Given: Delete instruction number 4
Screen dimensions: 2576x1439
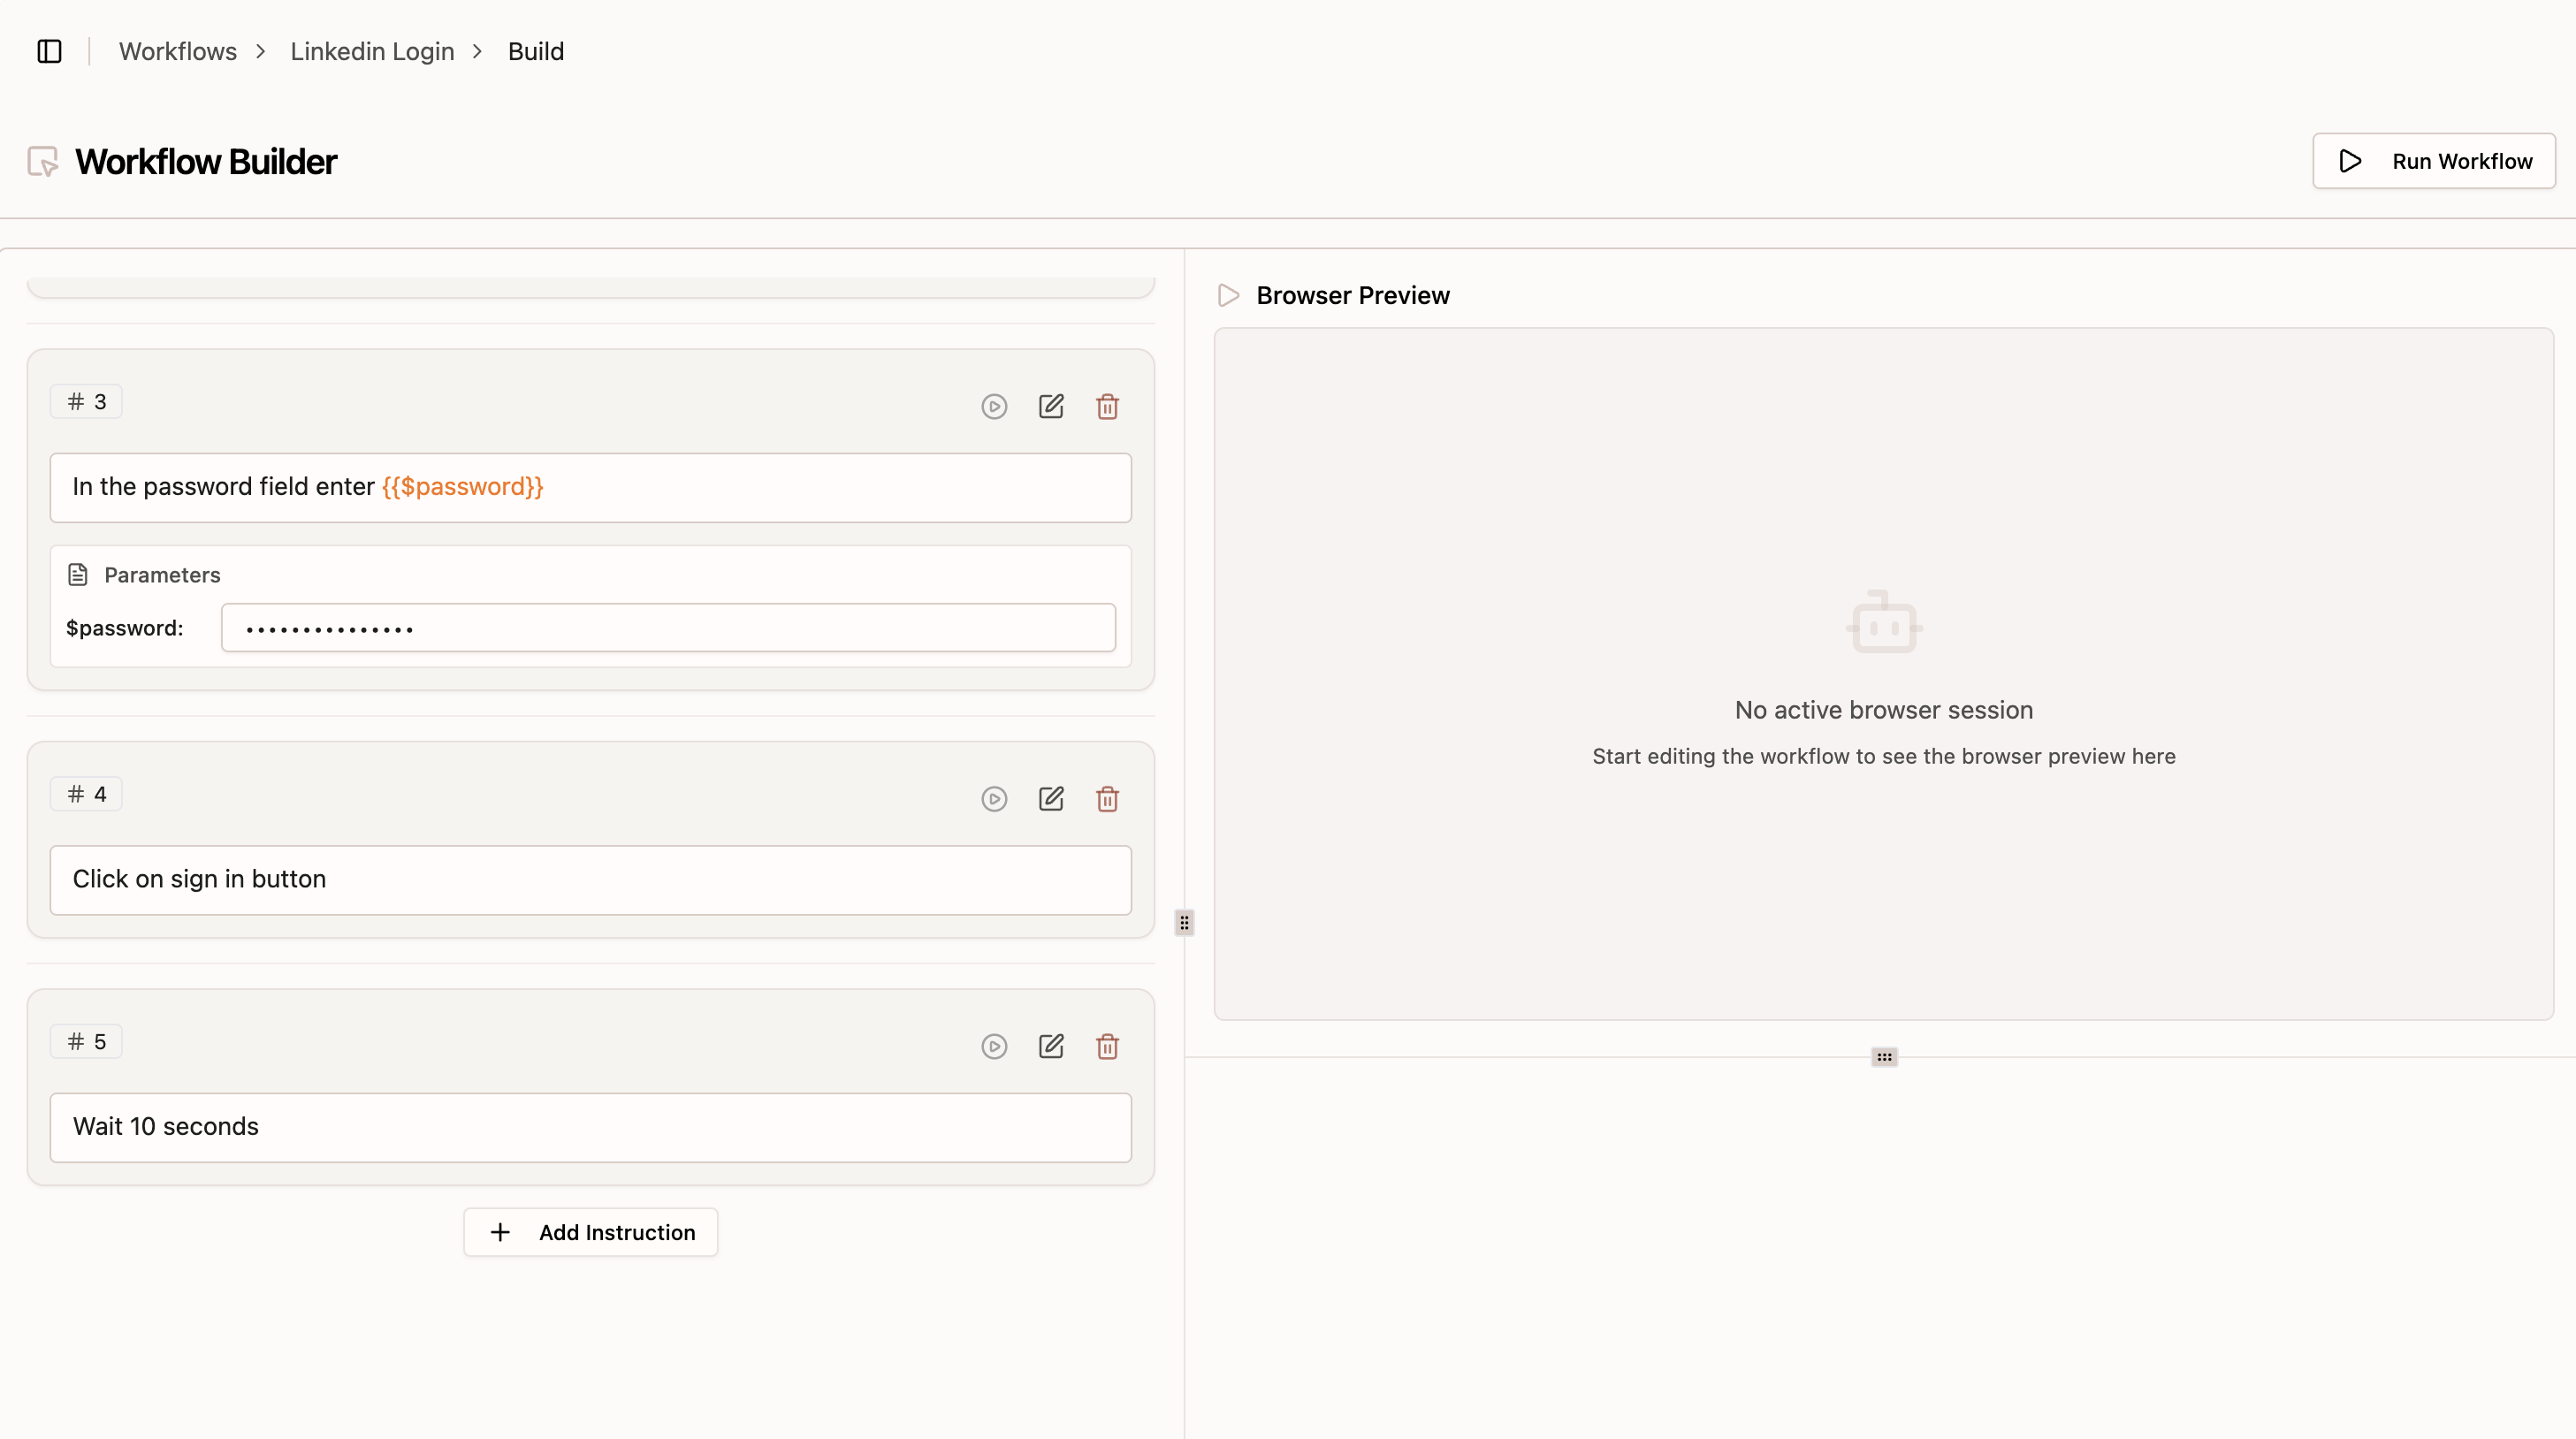Looking at the screenshot, I should pos(1107,799).
